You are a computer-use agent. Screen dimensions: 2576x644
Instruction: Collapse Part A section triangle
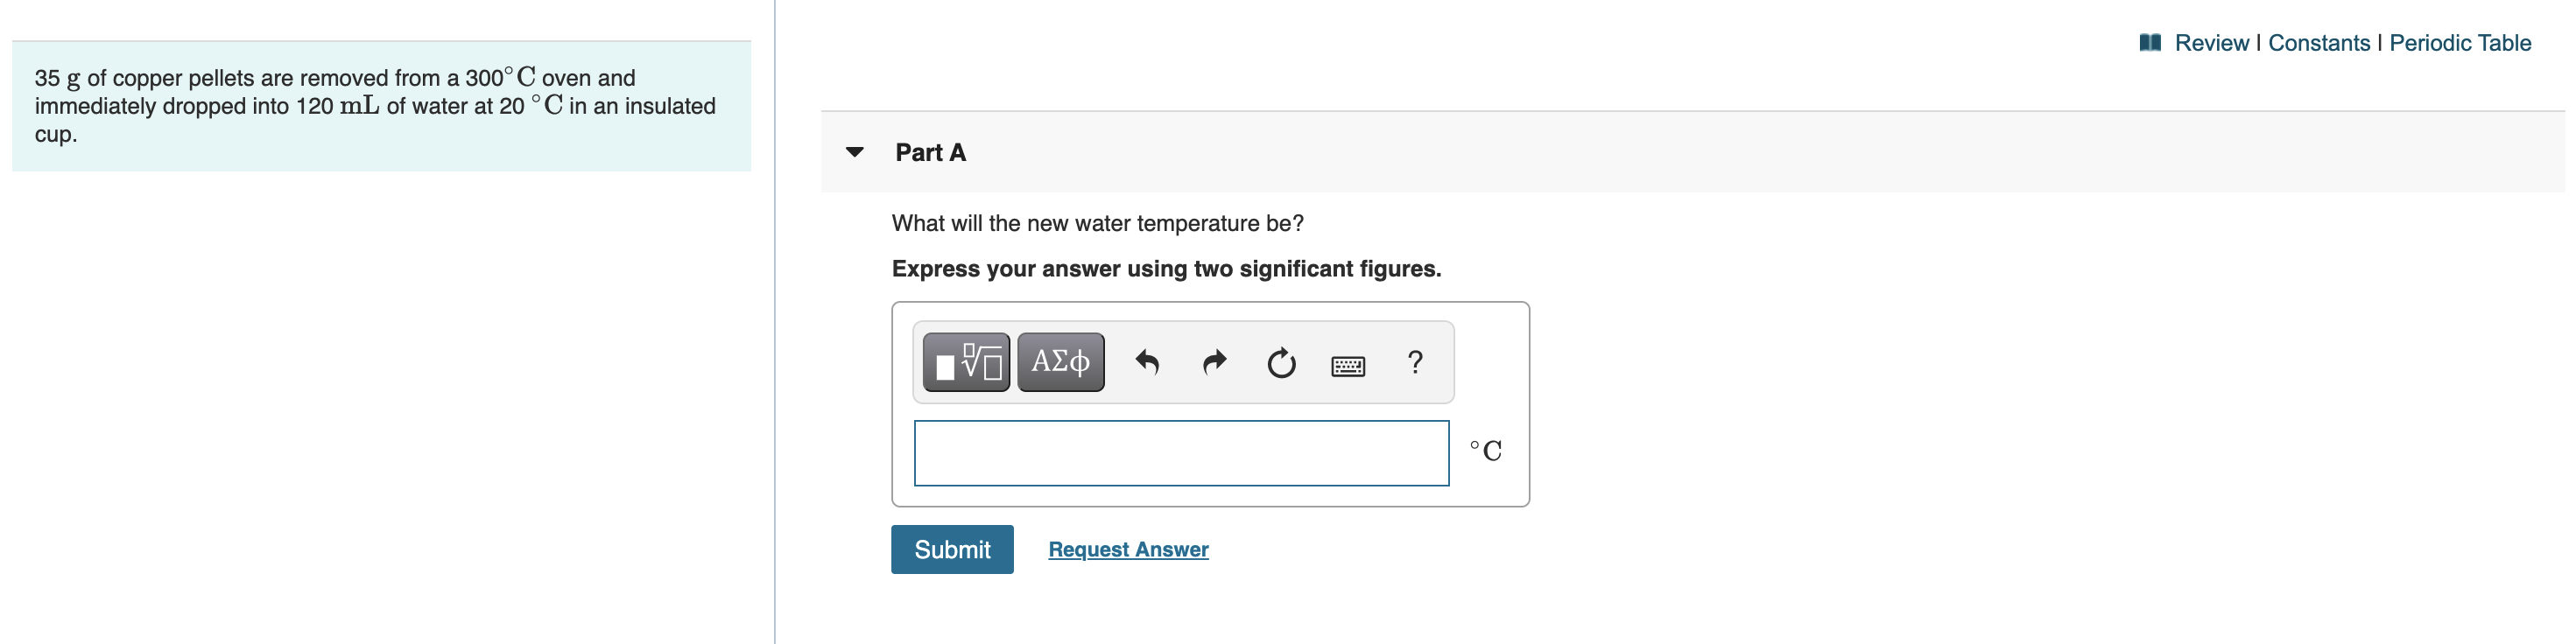854,152
